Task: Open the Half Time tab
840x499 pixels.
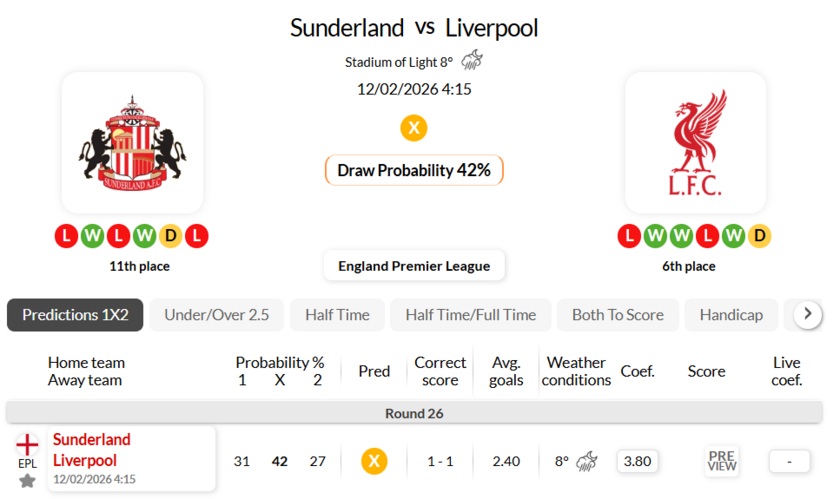Action: tap(337, 315)
